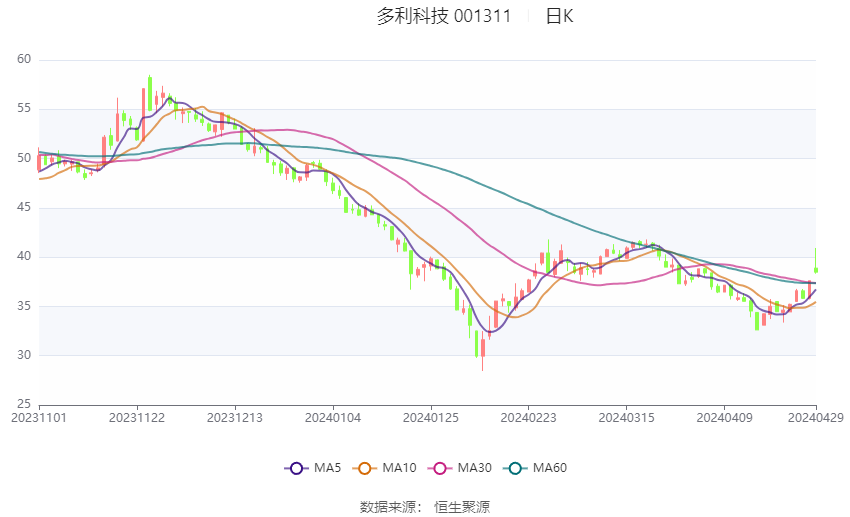Click the 恒生聚源 data source text
850x517 pixels.
pyautogui.click(x=462, y=507)
